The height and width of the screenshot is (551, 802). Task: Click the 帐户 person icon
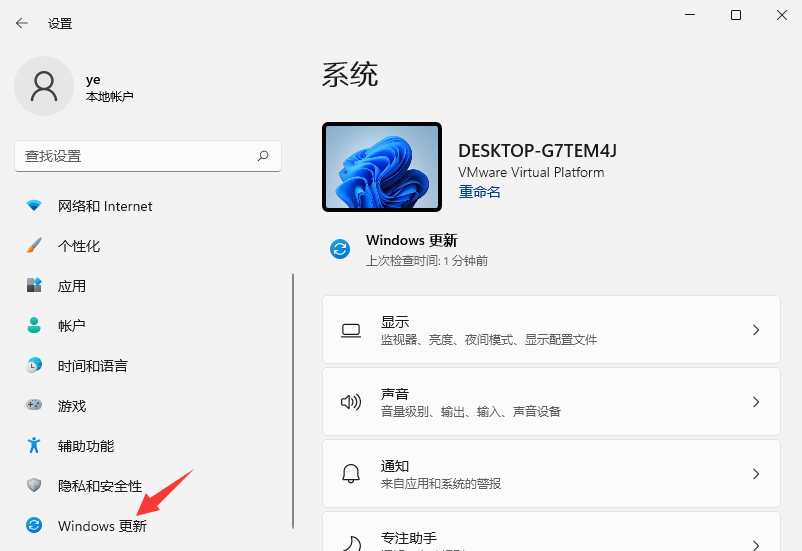coord(34,326)
